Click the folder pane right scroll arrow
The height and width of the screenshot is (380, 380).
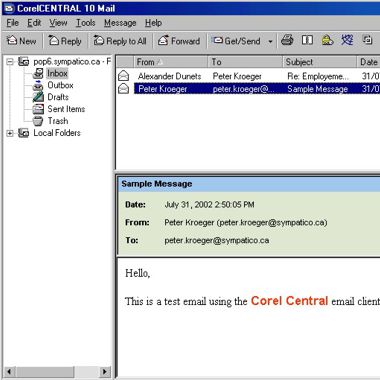[x=105, y=371]
